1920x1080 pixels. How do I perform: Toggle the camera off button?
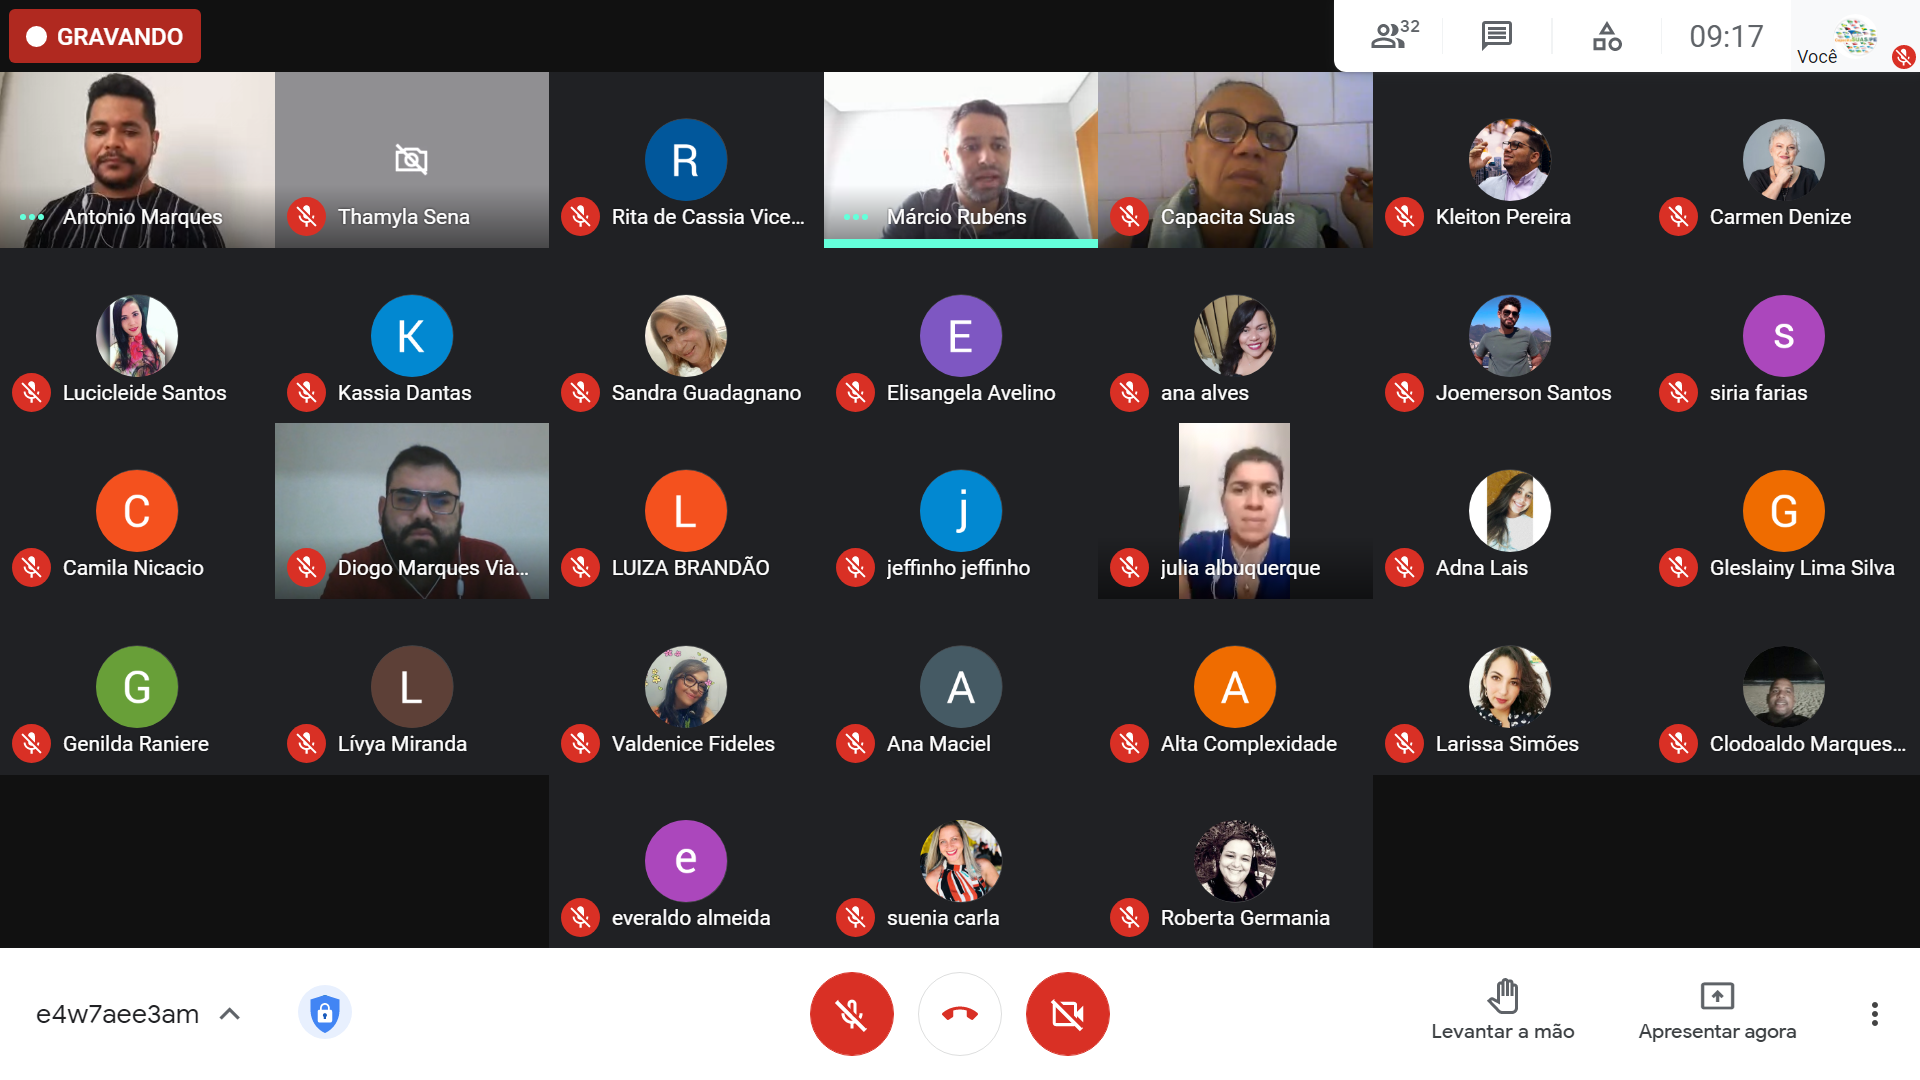[x=1068, y=1013]
